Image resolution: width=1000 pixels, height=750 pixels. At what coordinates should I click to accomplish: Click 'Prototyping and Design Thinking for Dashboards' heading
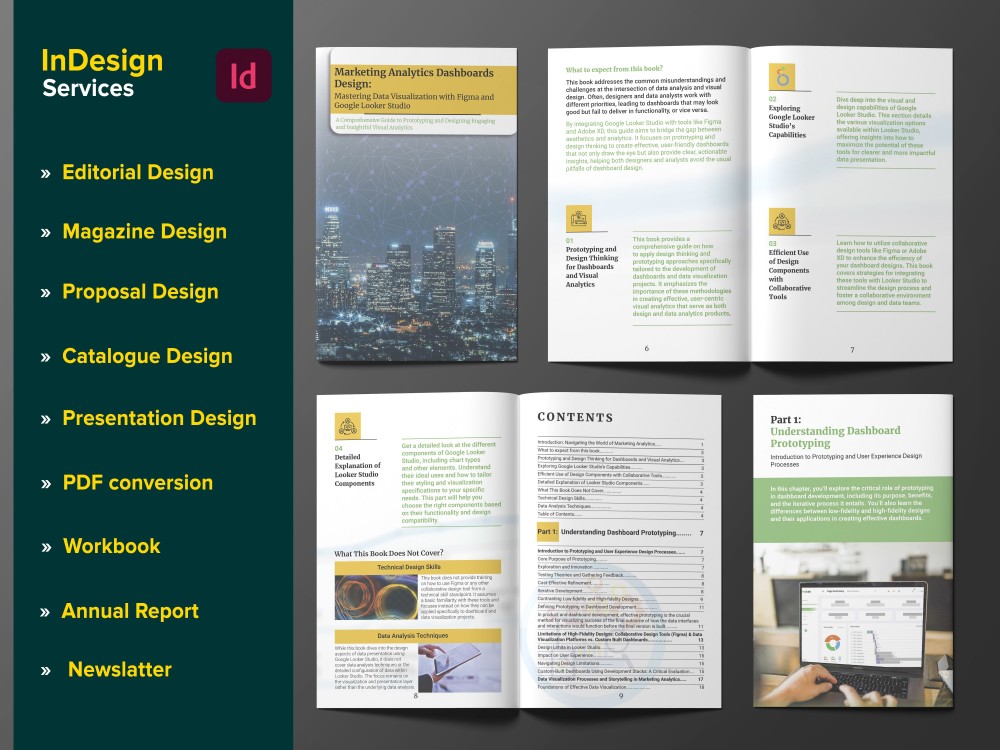[x=592, y=267]
